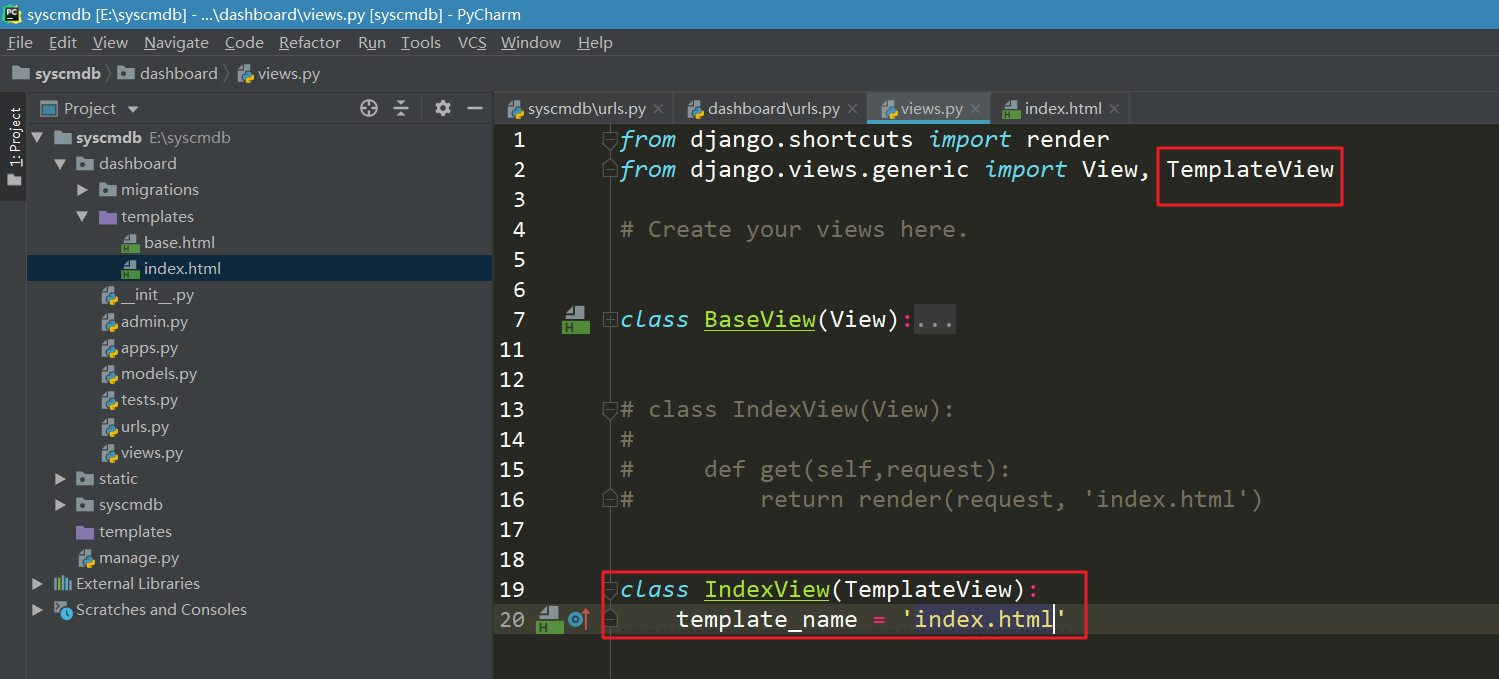Expand the migrations folder
Screen dimensions: 1499x679
pyautogui.click(x=83, y=189)
